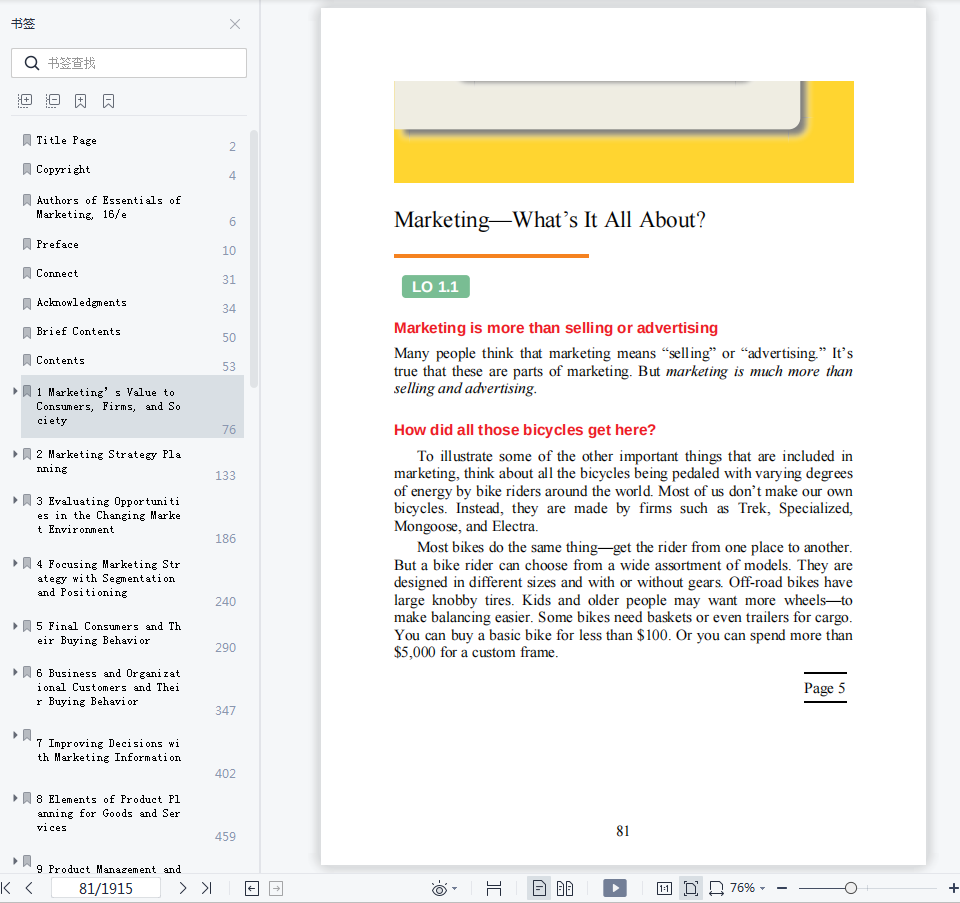Open the 76% zoom level dropdown
This screenshot has height=903, width=960.
click(x=748, y=888)
